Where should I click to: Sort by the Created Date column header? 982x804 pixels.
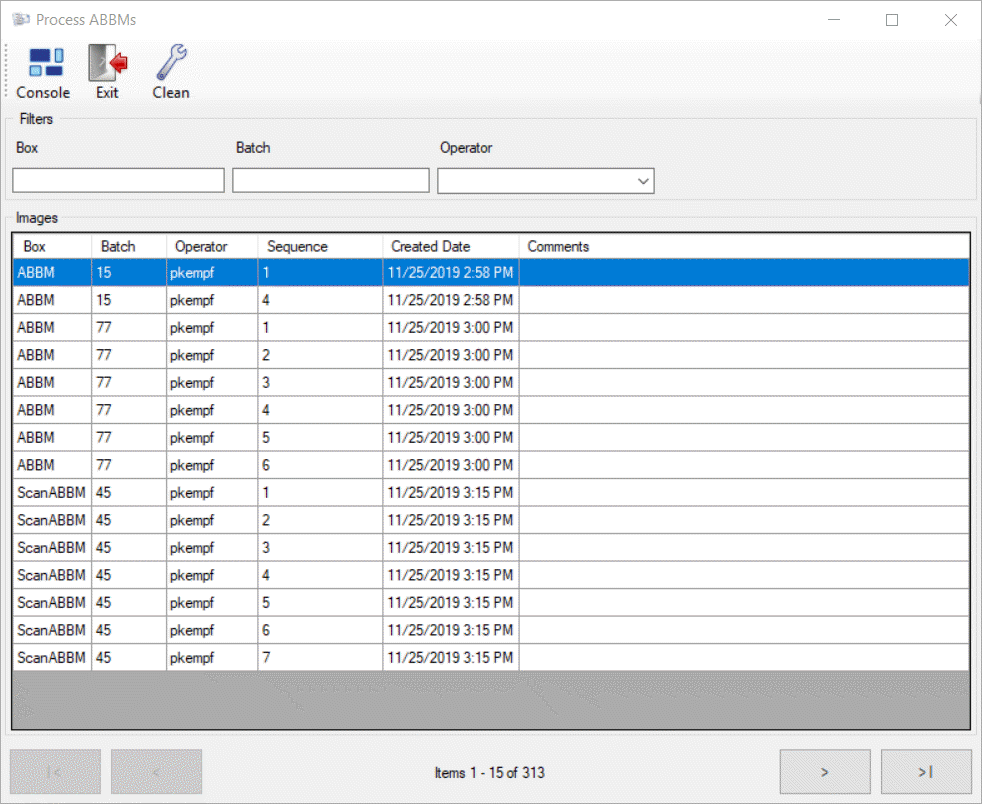[451, 247]
